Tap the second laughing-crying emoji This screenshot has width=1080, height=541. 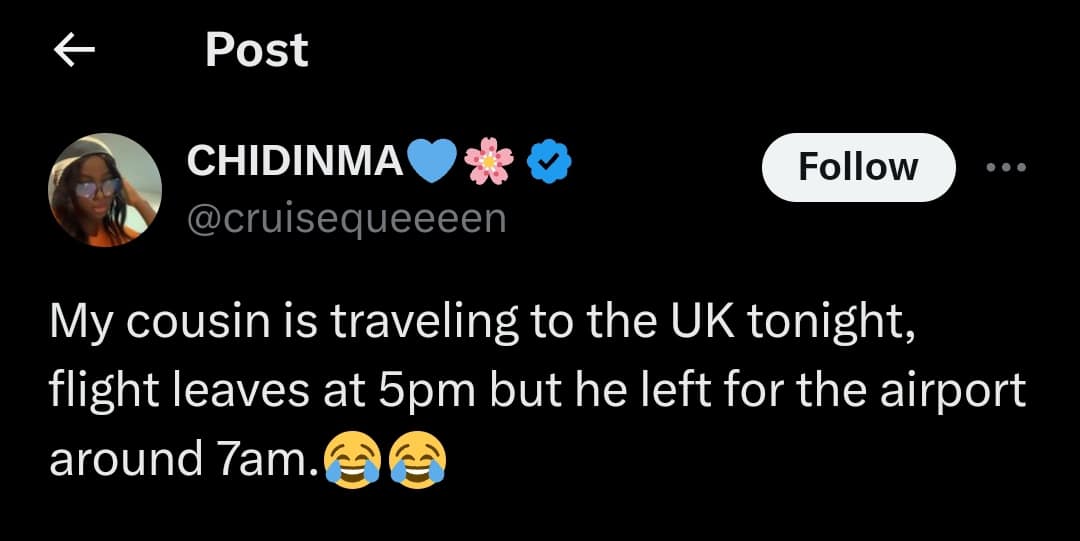coord(417,459)
